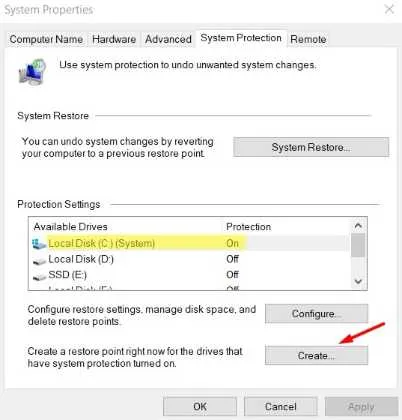402x420 pixels.
Task: Click the system protection computer shield icon
Action: click(32, 71)
